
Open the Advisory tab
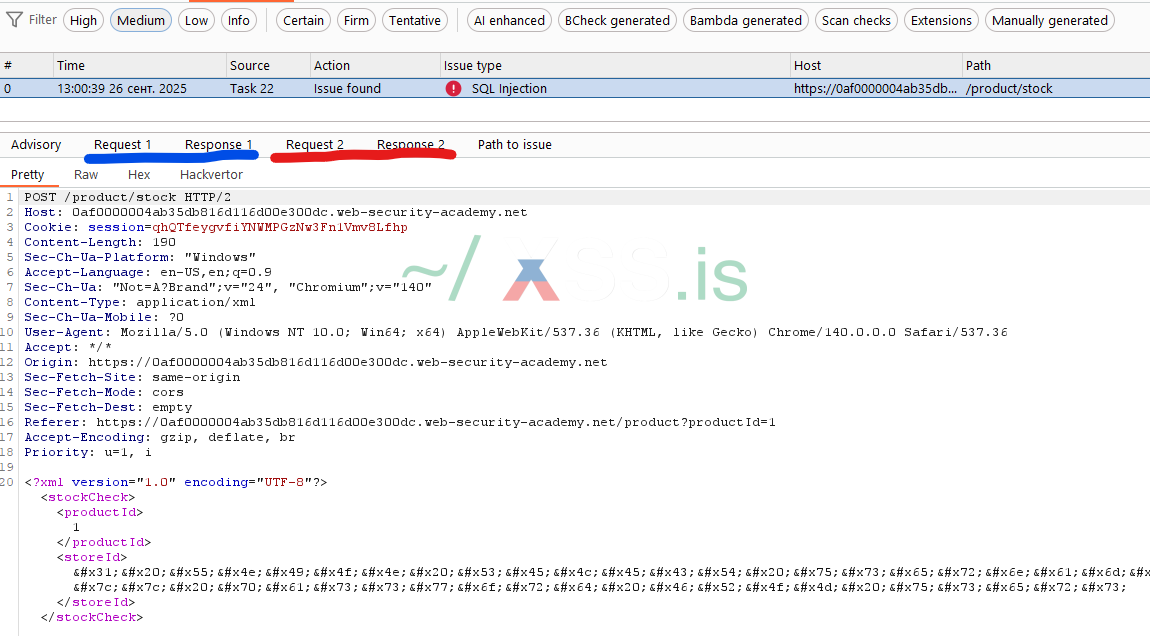coord(36,145)
